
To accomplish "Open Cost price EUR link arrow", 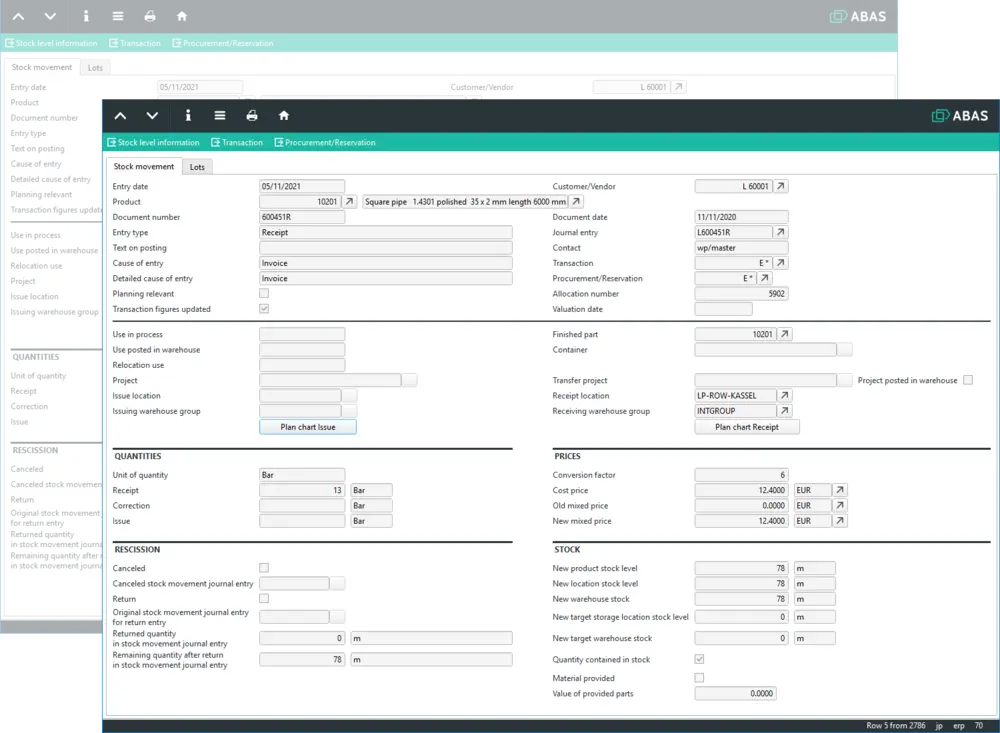I will tap(841, 490).
